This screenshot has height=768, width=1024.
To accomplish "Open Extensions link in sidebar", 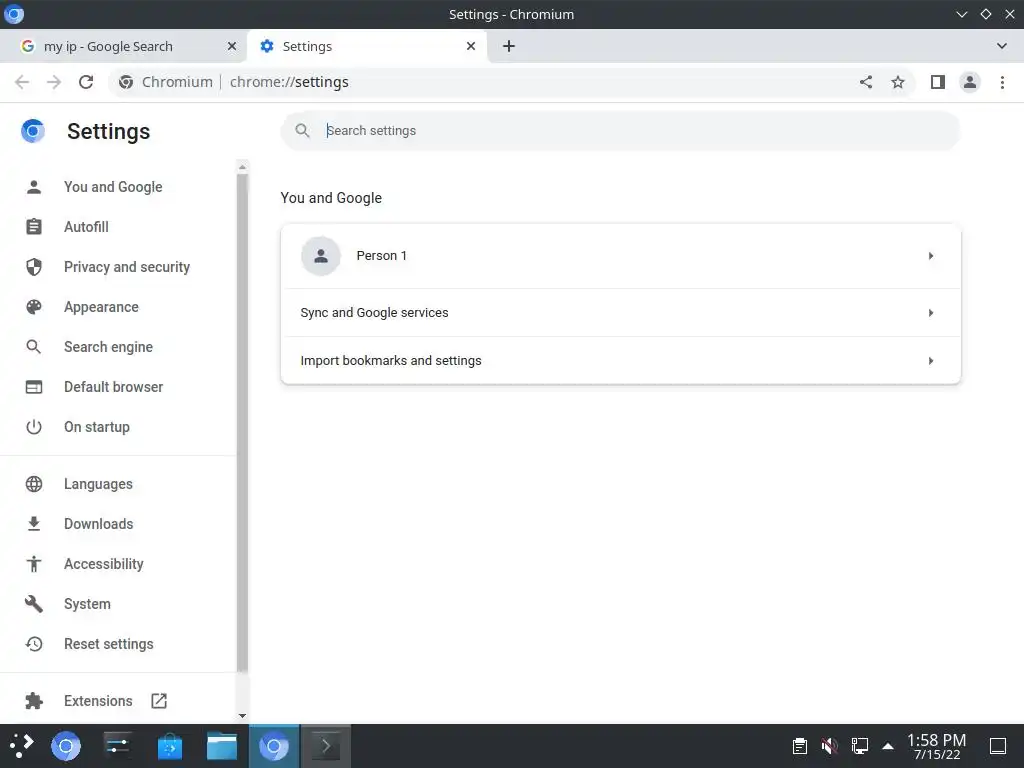I will coord(98,701).
